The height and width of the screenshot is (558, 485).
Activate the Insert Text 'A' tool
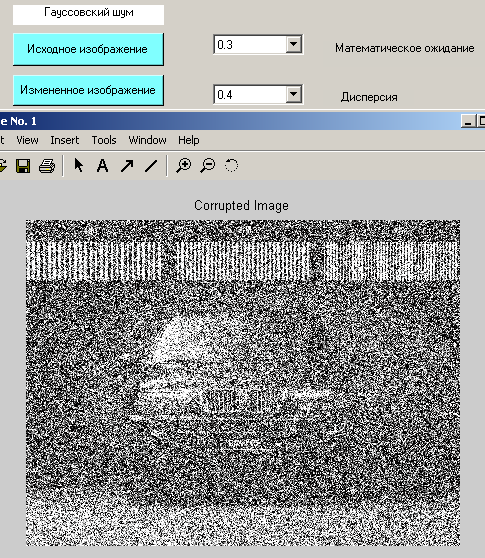pyautogui.click(x=102, y=165)
